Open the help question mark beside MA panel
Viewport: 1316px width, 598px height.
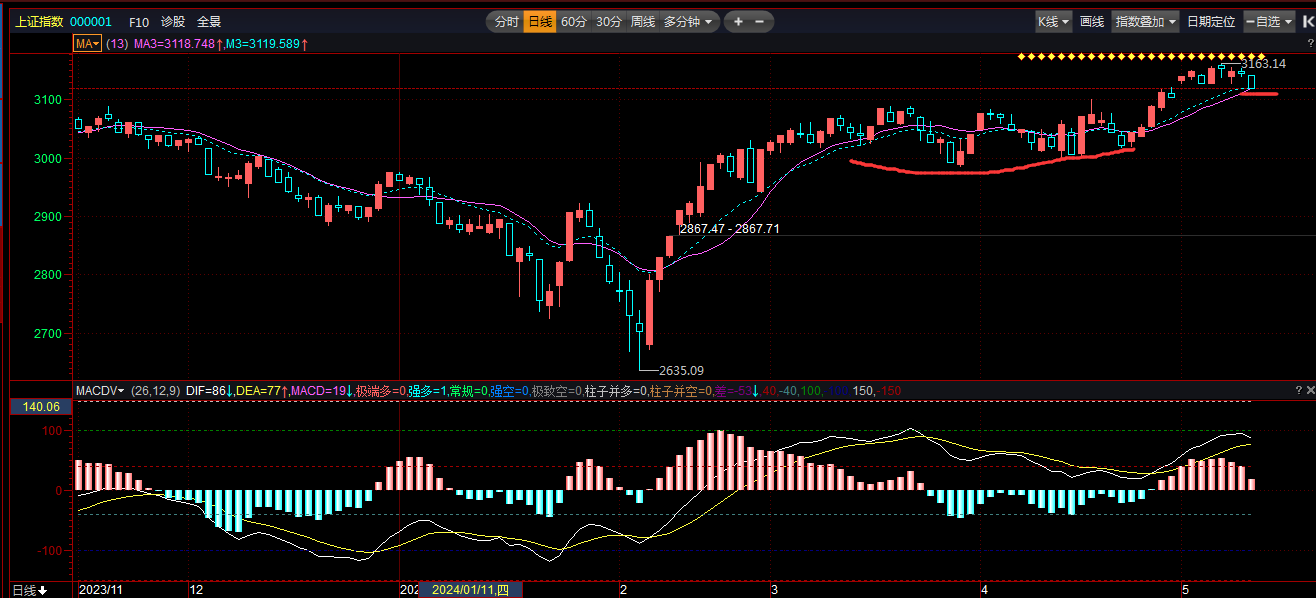coord(1310,44)
